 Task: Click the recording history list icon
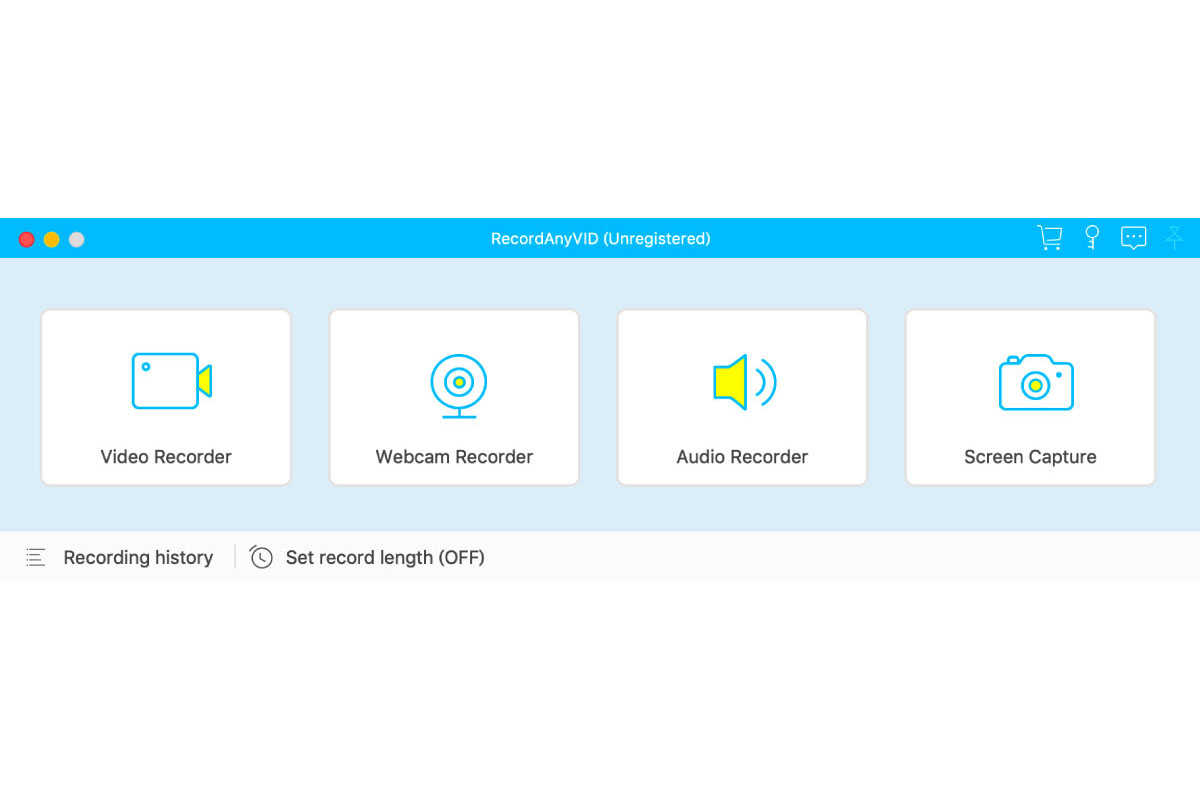click(x=36, y=558)
